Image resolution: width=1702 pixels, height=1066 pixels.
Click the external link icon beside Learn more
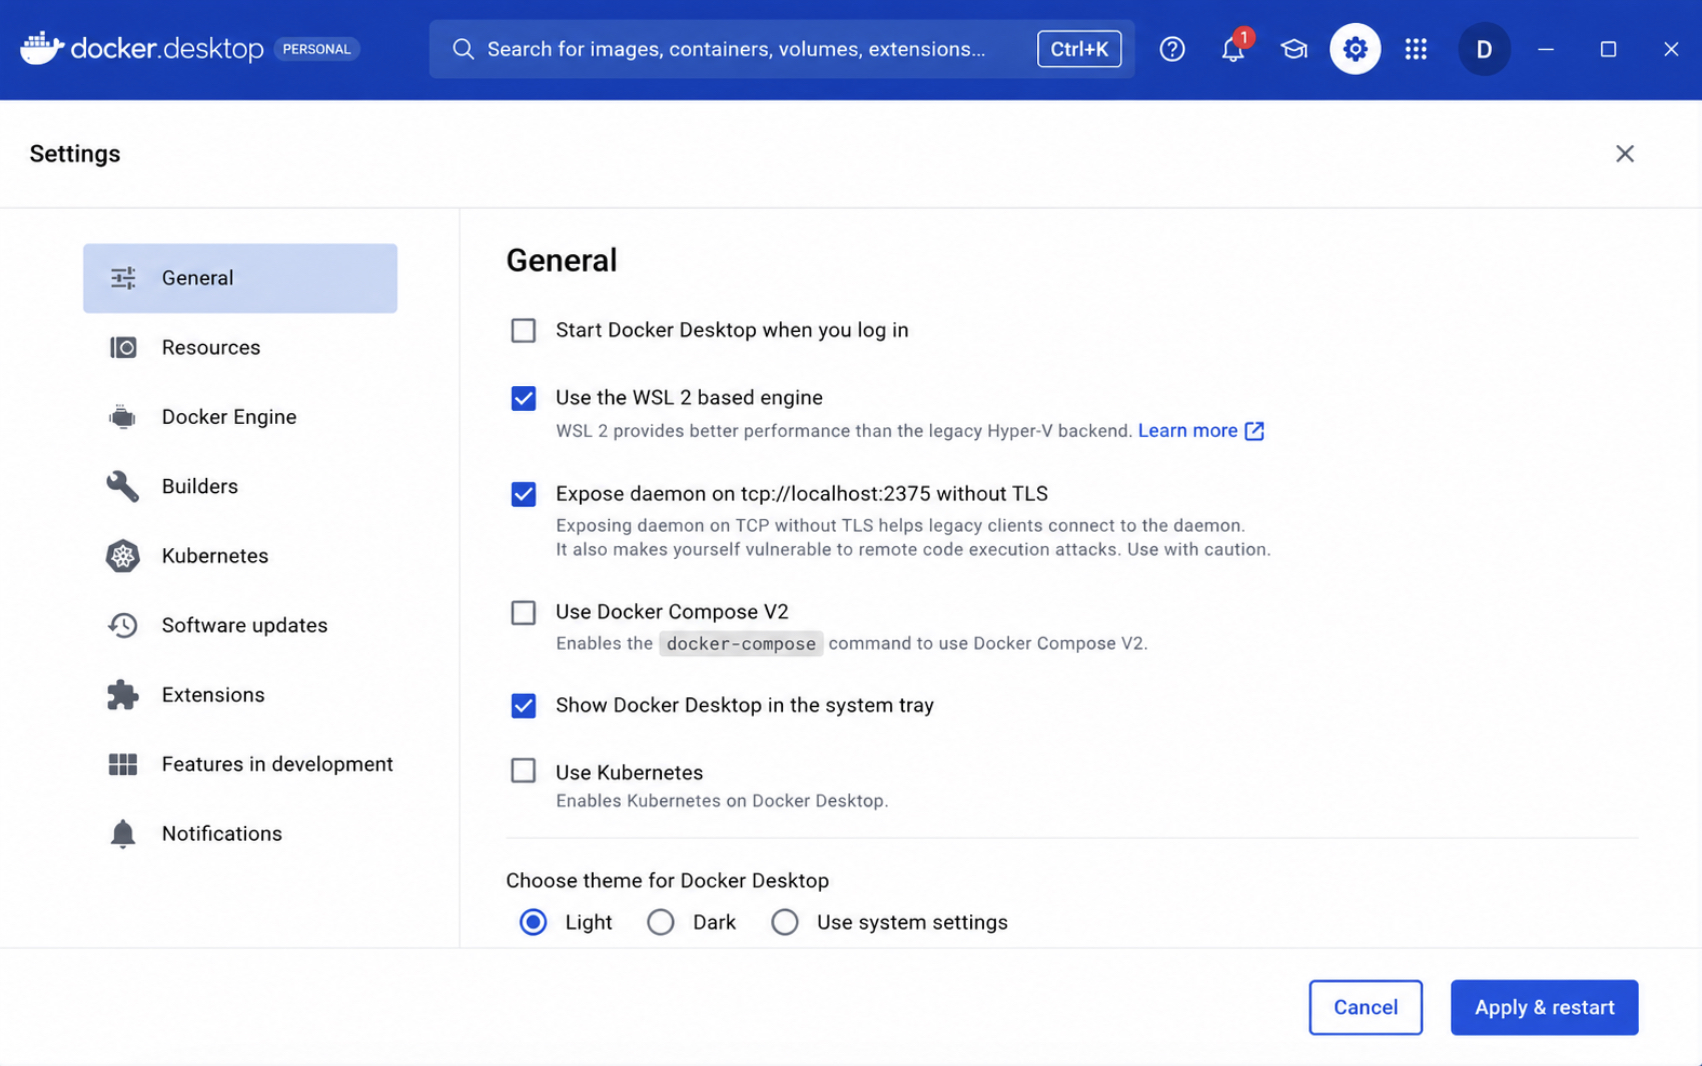tap(1254, 431)
